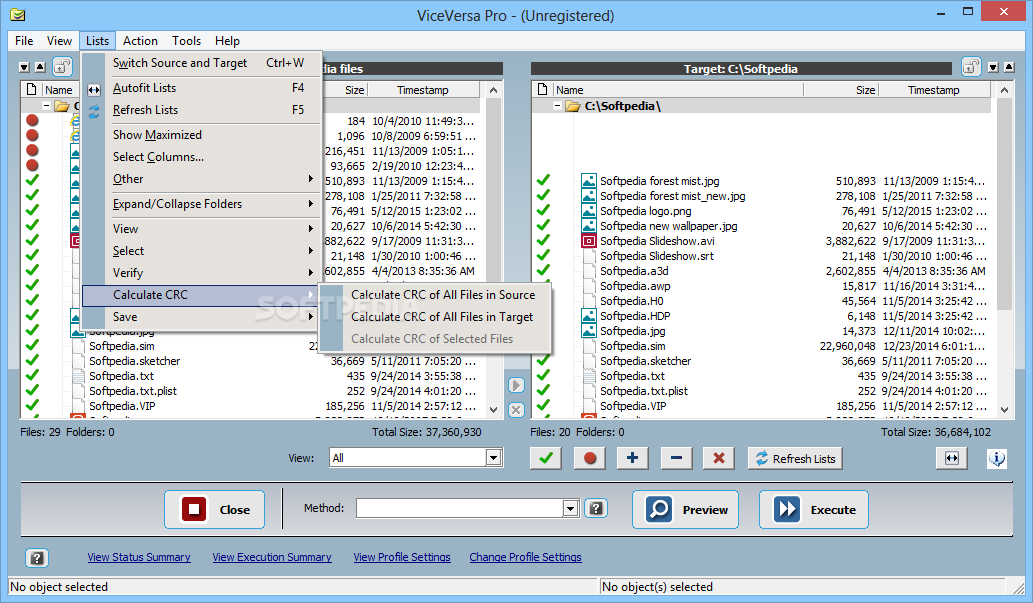Viewport: 1033px width, 603px height.
Task: Click icon of Softpedia Slideshow.avi in target
Action: point(588,241)
